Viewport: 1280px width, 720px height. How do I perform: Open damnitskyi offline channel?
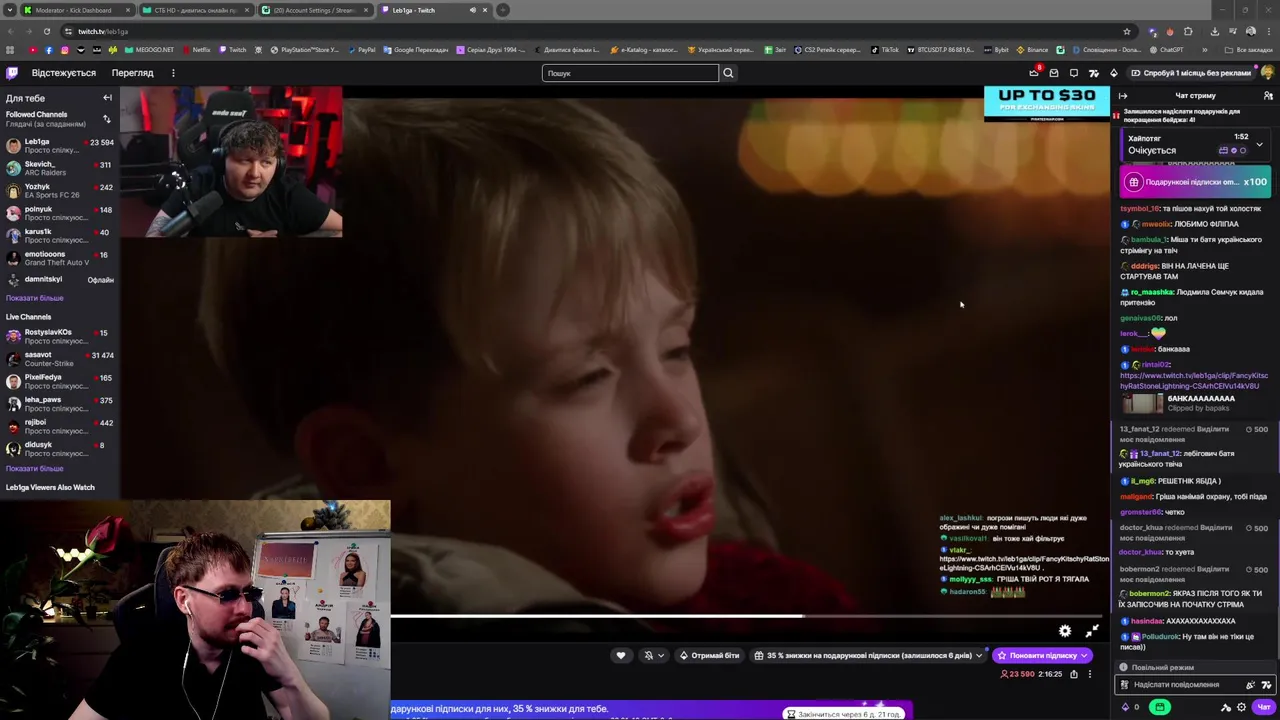click(59, 280)
